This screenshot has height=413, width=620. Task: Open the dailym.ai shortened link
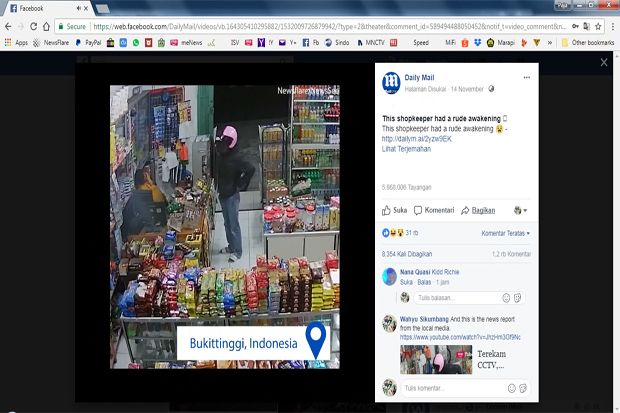pos(416,139)
